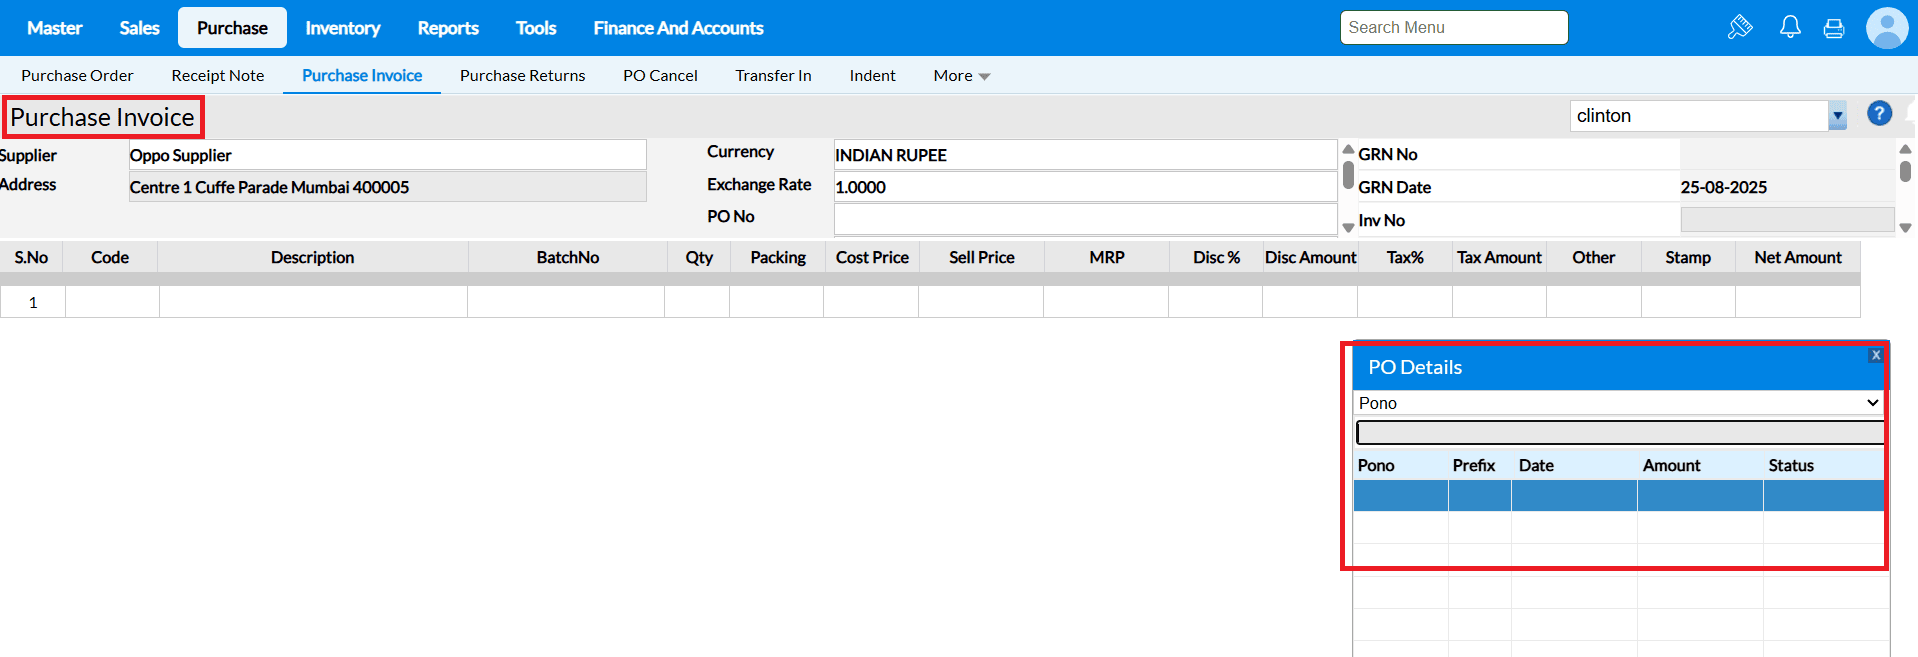Click the printer icon in header
The width and height of the screenshot is (1918, 657).
click(1834, 28)
